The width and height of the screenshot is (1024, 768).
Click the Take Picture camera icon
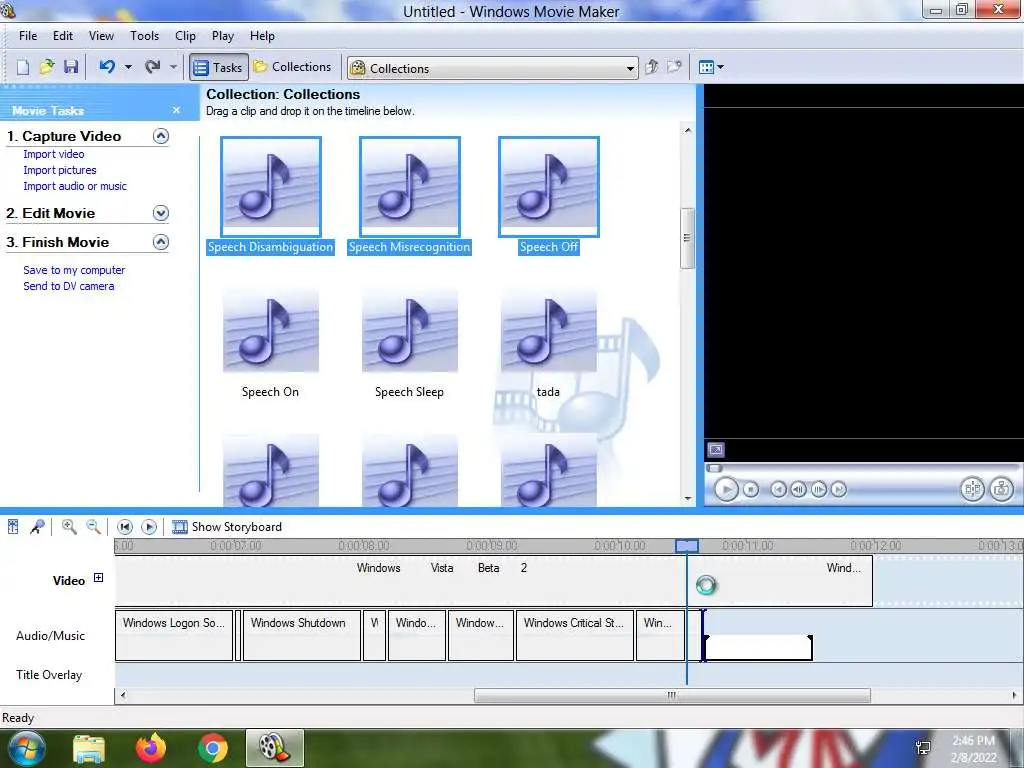point(1001,489)
